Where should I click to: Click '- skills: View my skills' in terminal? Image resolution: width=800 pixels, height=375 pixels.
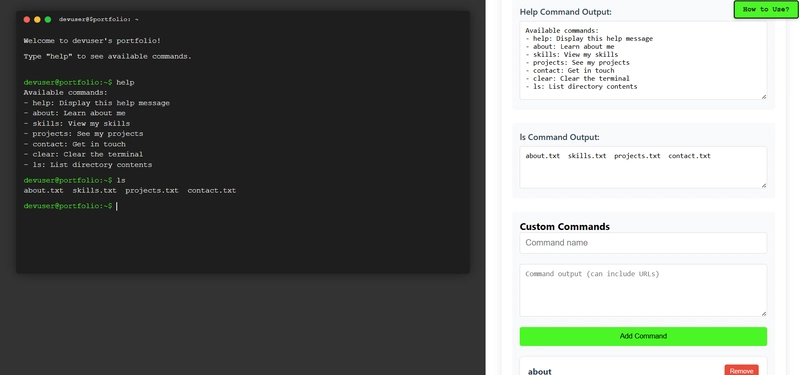[x=77, y=123]
